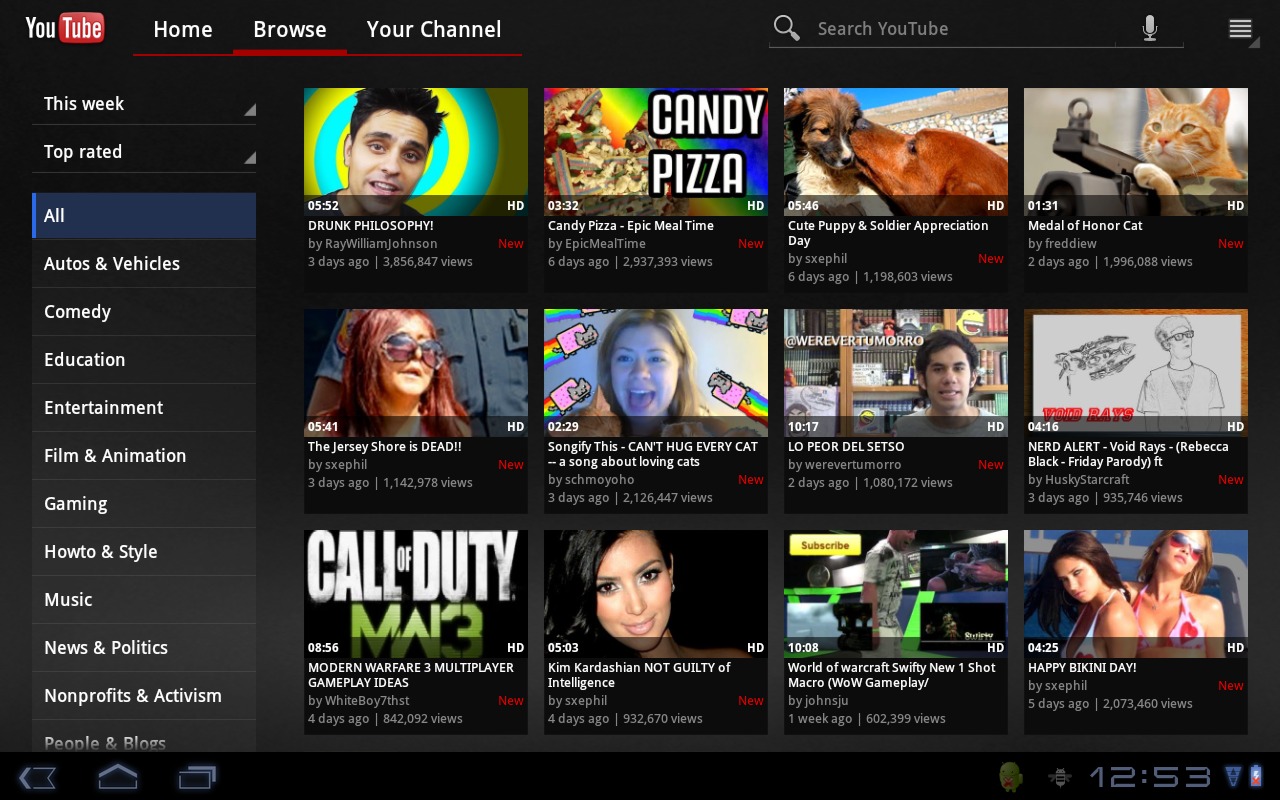Image resolution: width=1280 pixels, height=800 pixels.
Task: Open the World of Warcraft gameplay thumbnail
Action: point(896,594)
